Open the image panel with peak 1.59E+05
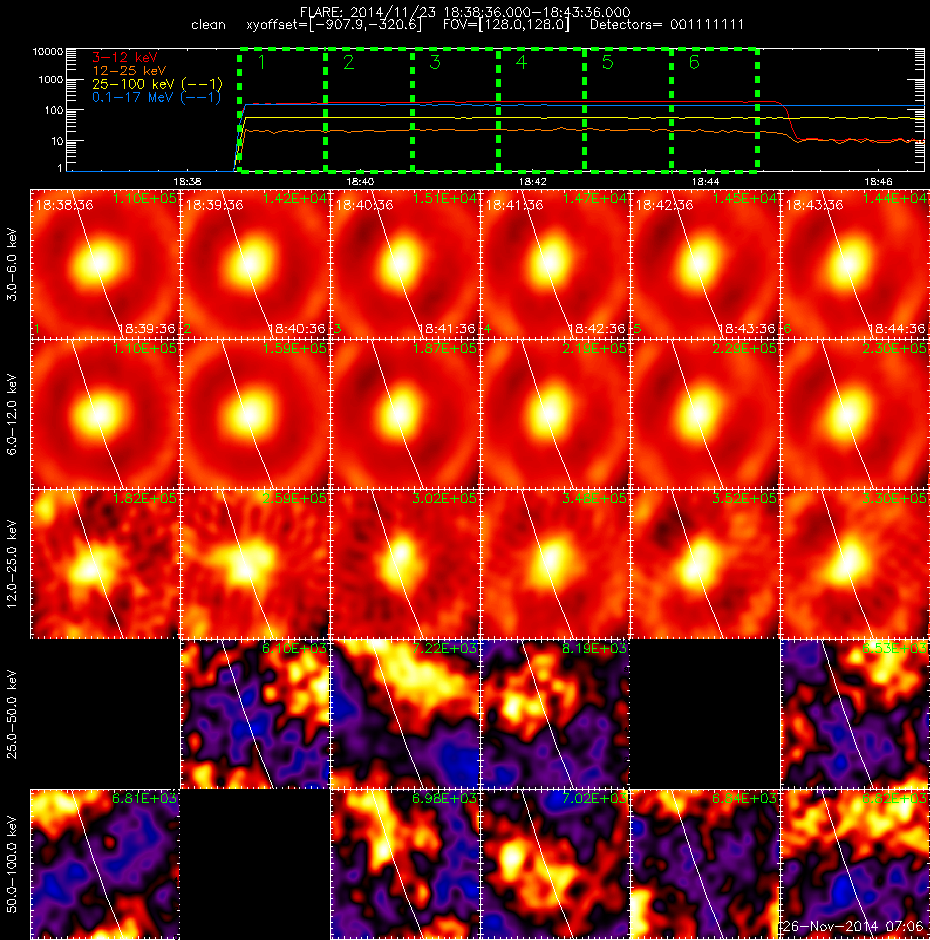The image size is (930, 940). pyautogui.click(x=255, y=414)
